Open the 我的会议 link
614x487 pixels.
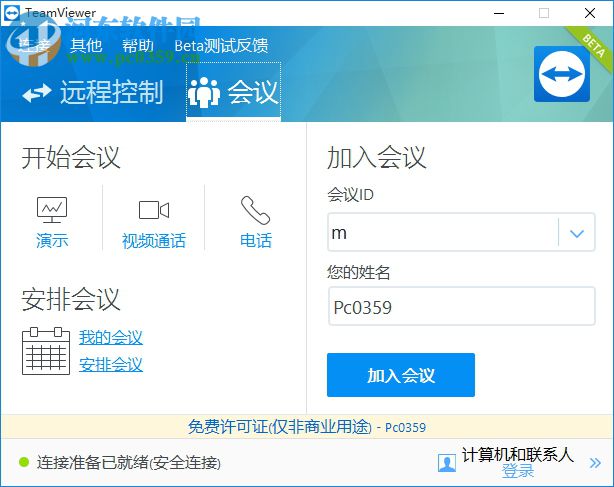111,337
